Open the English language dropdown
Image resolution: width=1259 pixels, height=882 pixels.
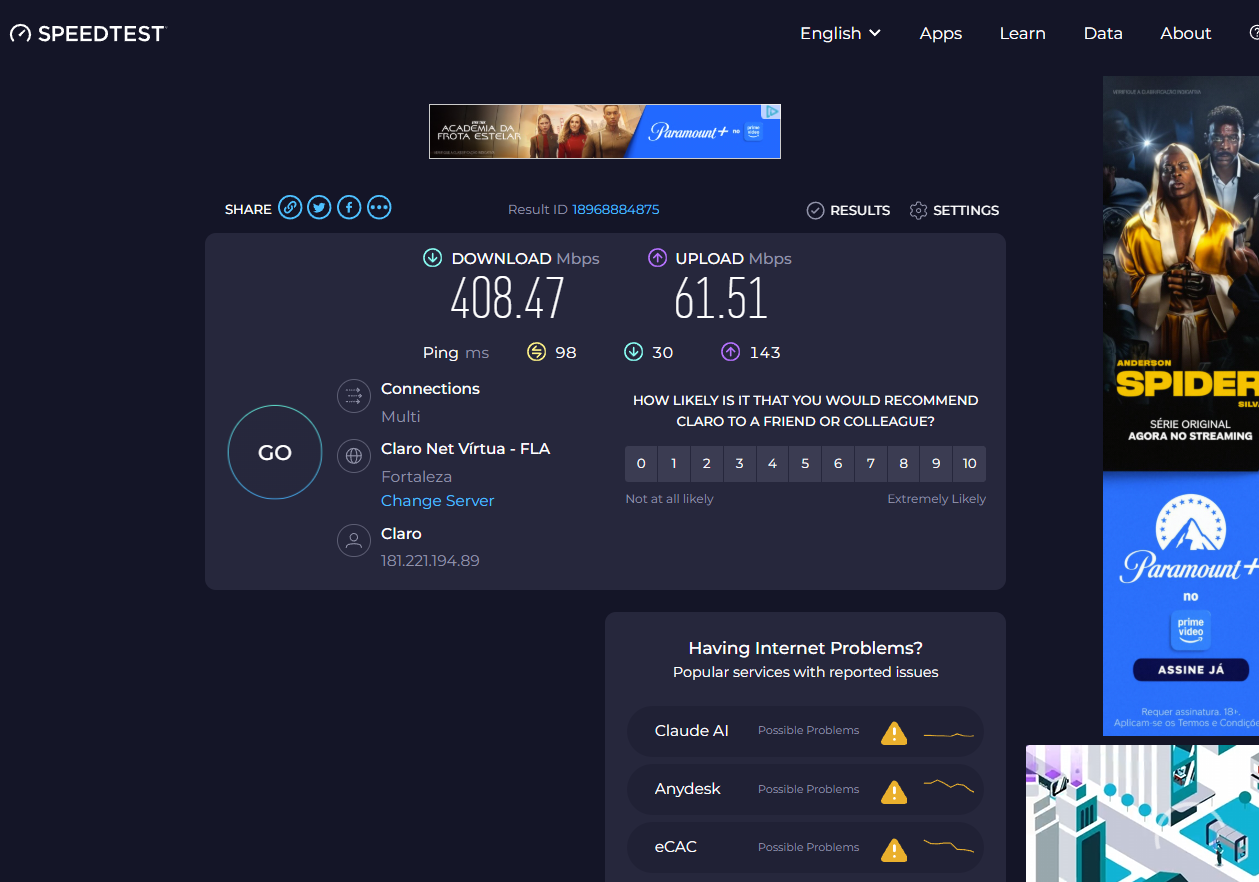[840, 33]
